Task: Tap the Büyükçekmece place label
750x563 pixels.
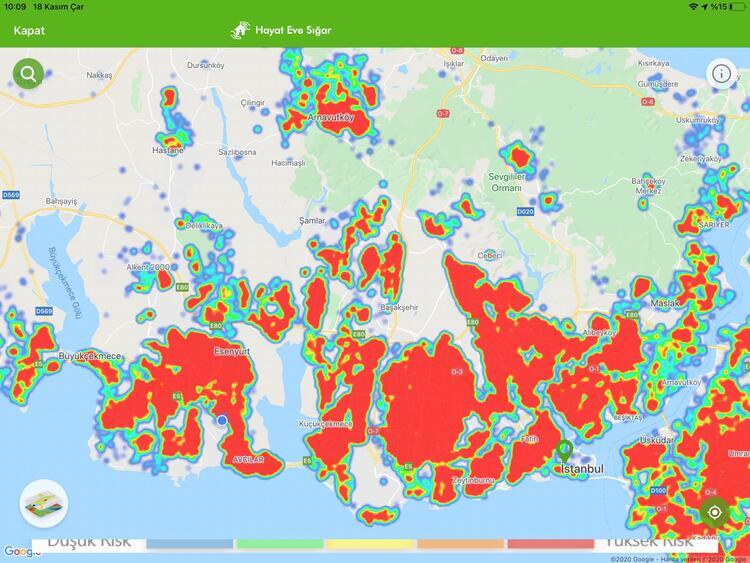Action: point(89,356)
